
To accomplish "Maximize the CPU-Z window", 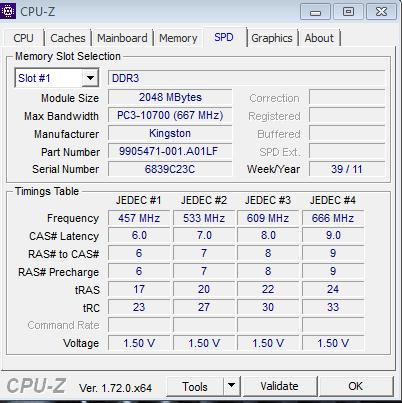I will point(348,12).
